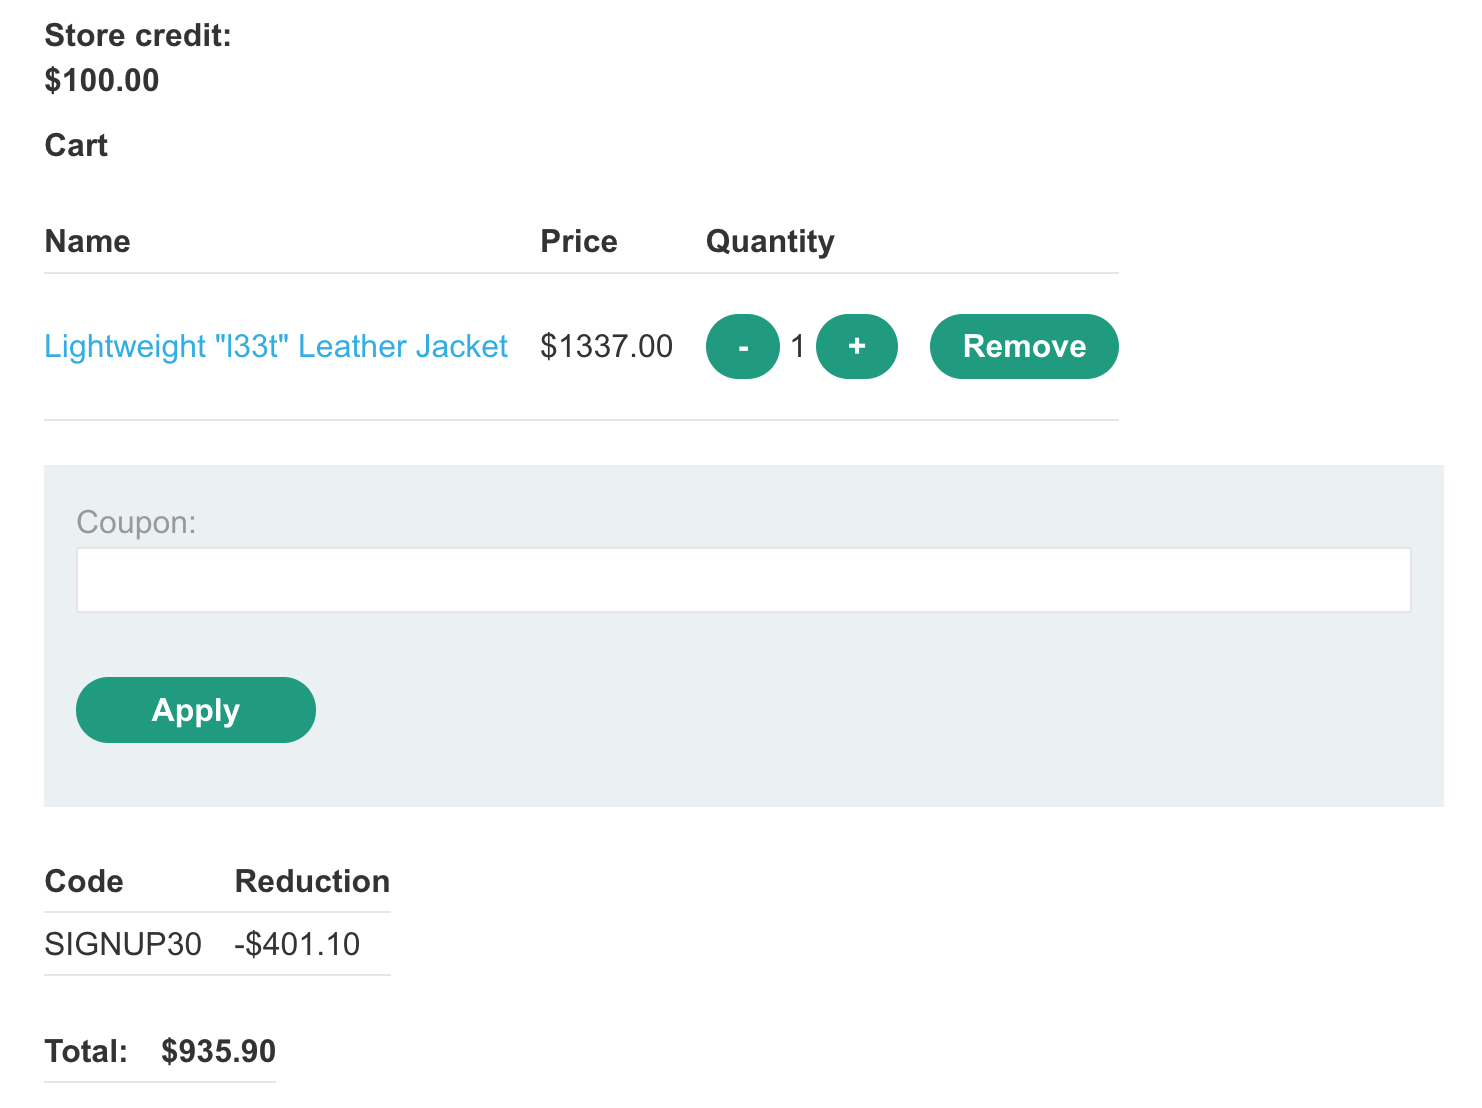Image resolution: width=1482 pixels, height=1108 pixels.
Task: Open the Lightweight "l33t" Leather Jacket link
Action: point(276,346)
